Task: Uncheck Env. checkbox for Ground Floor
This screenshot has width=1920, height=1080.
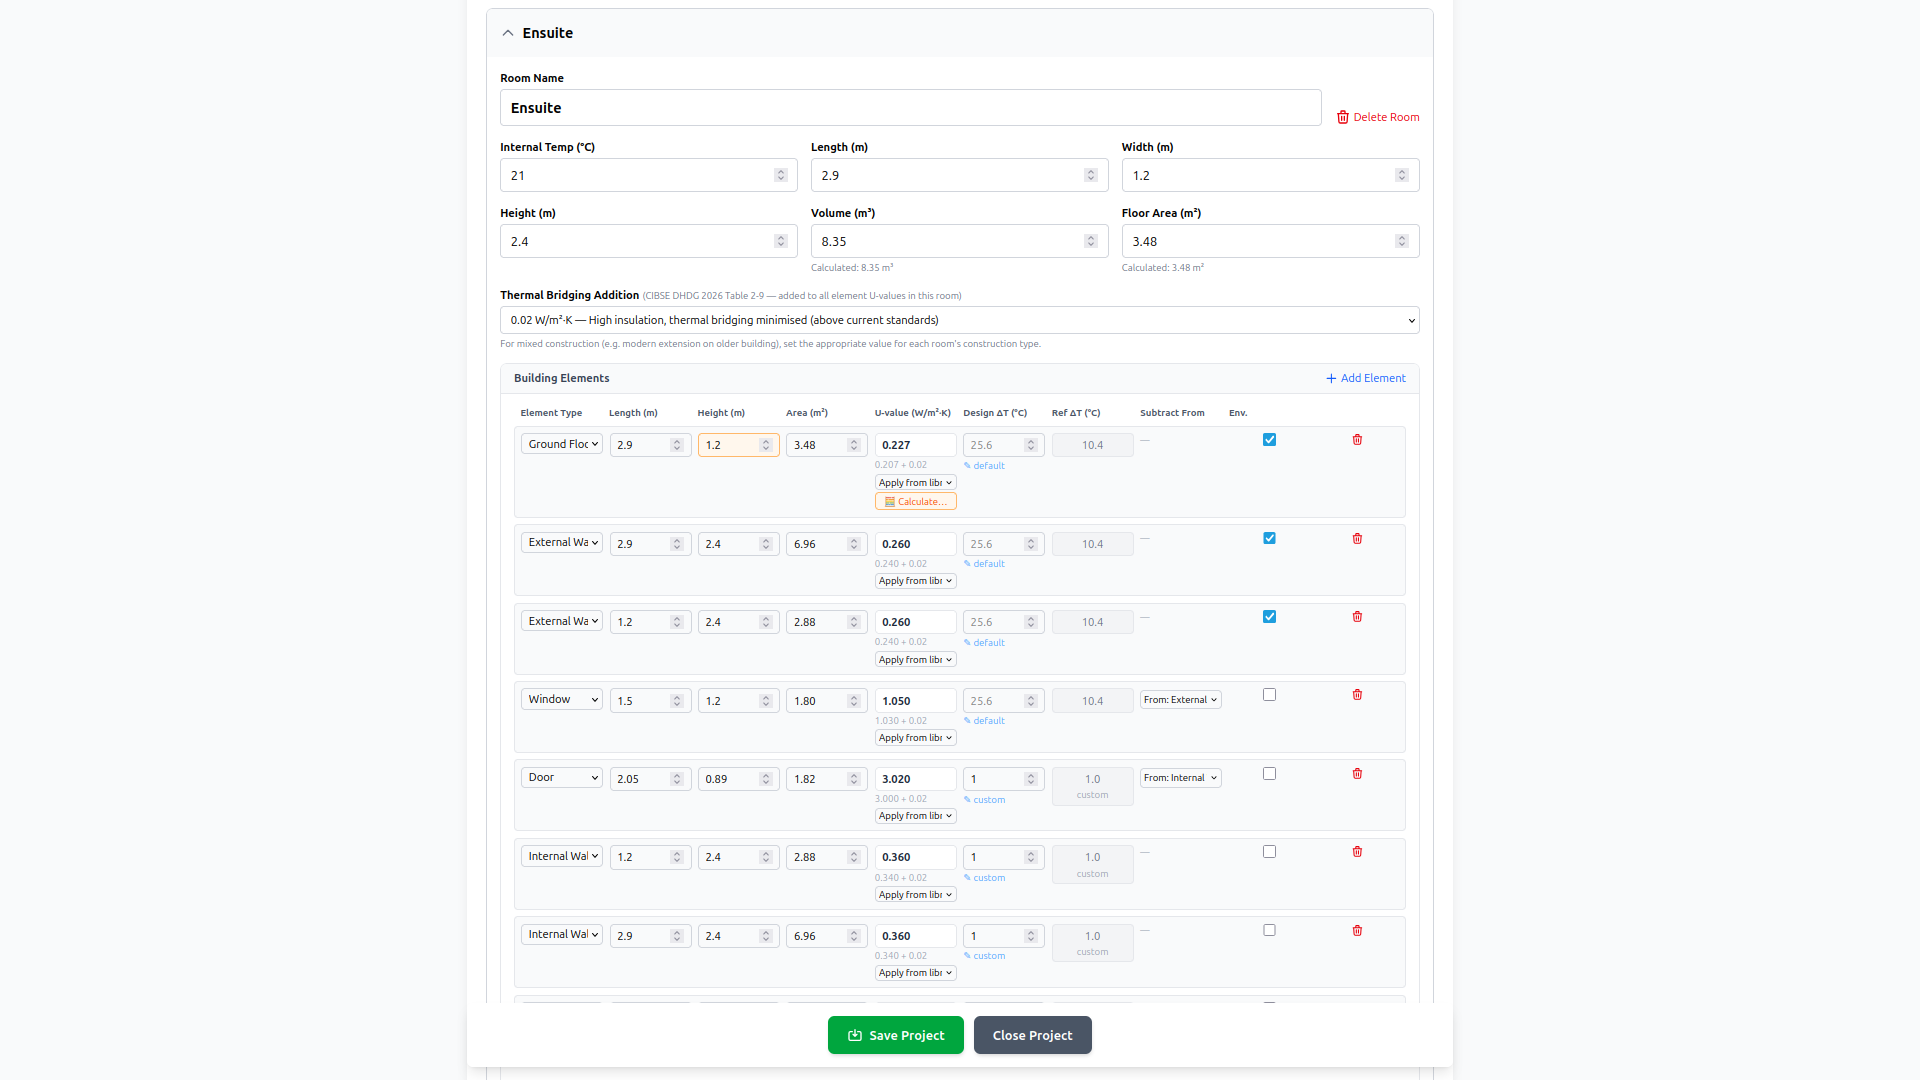Action: click(x=1269, y=440)
